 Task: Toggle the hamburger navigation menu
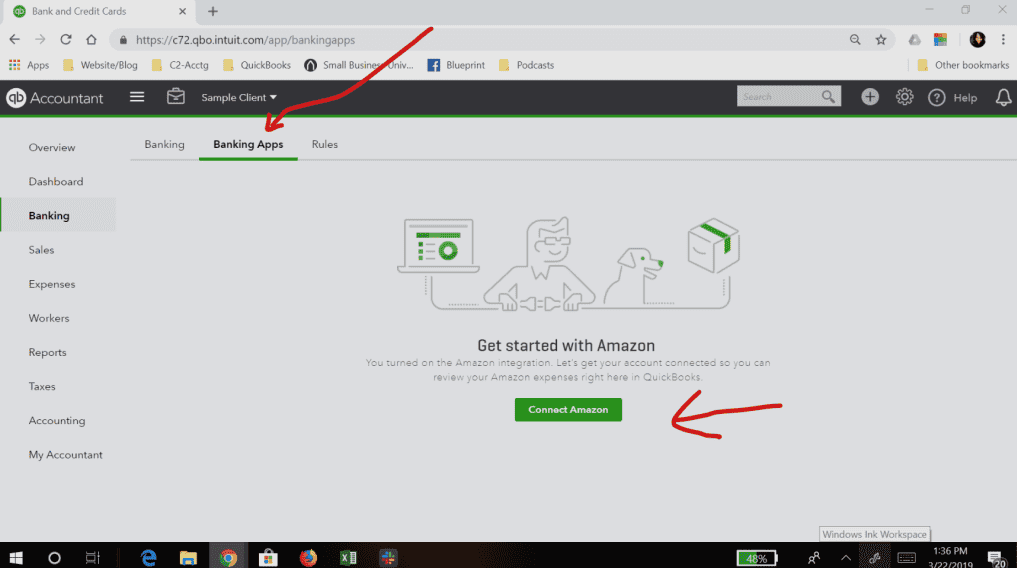pyautogui.click(x=137, y=97)
